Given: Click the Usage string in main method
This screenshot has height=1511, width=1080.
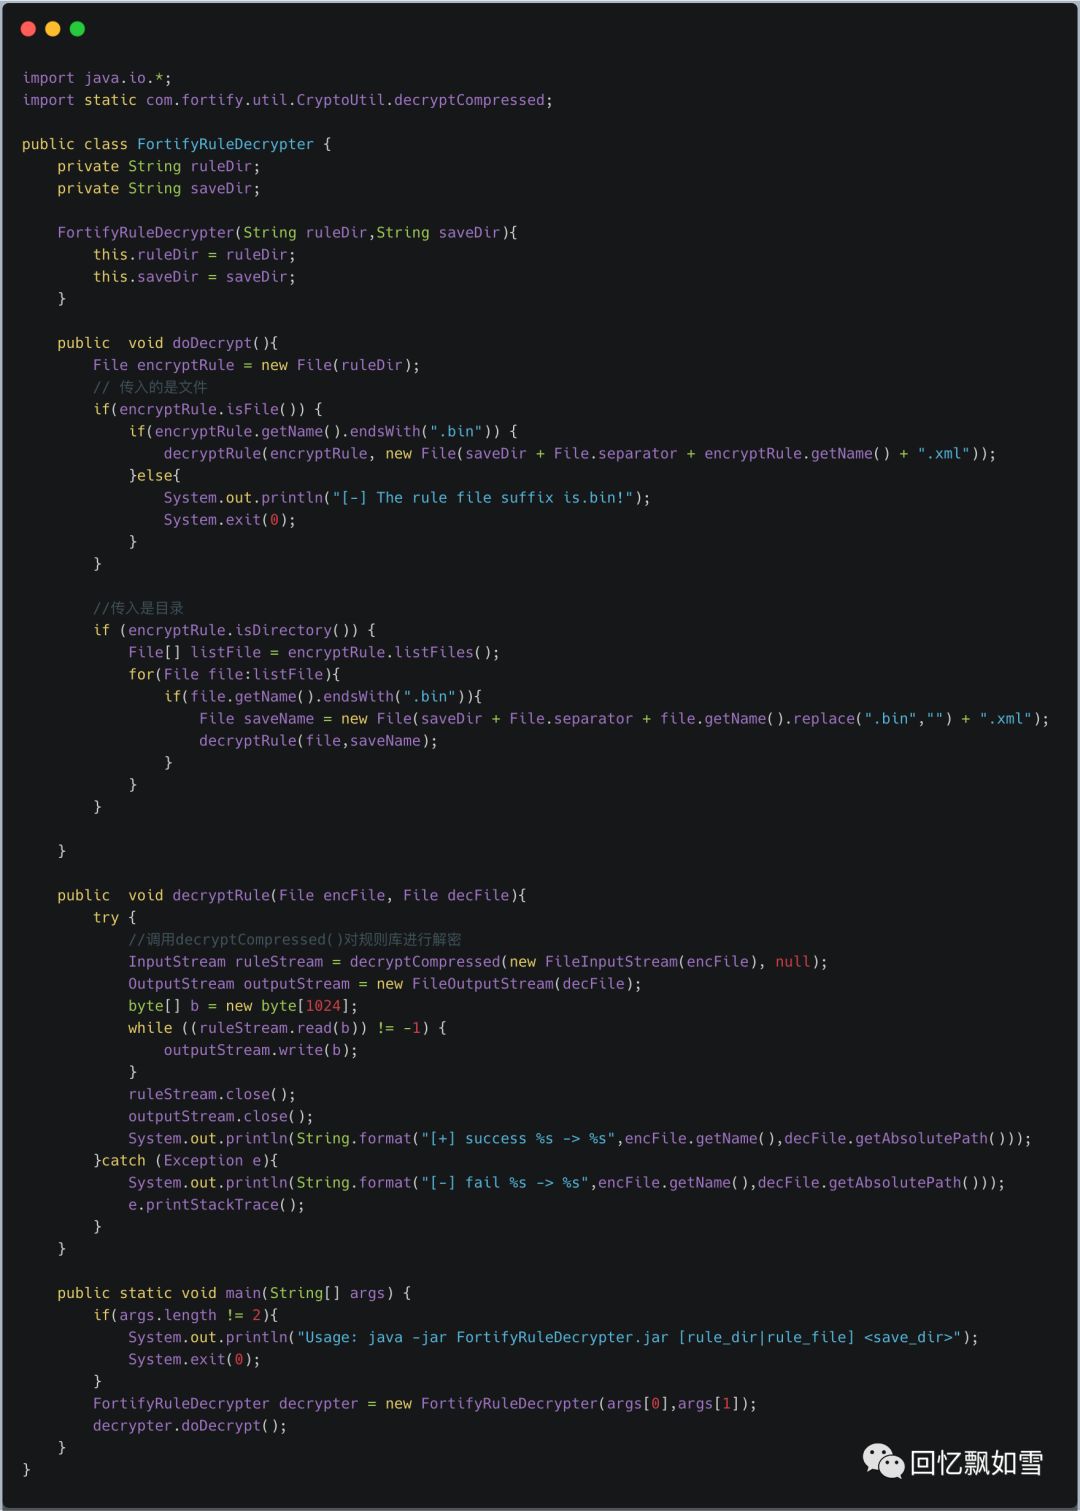Looking at the screenshot, I should click(x=629, y=1337).
